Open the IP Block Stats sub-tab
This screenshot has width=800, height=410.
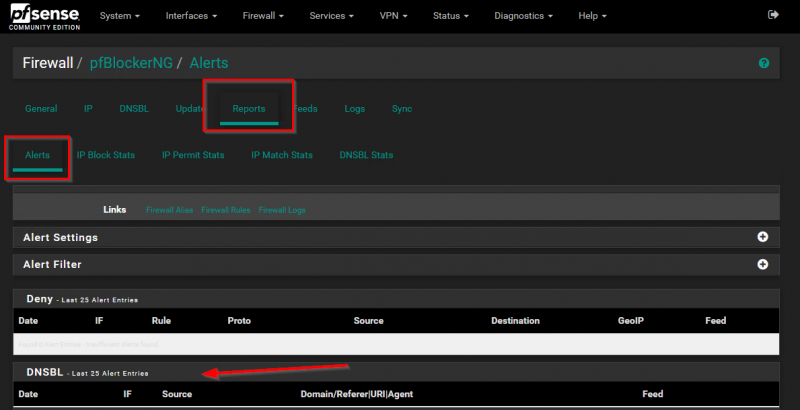[106, 155]
